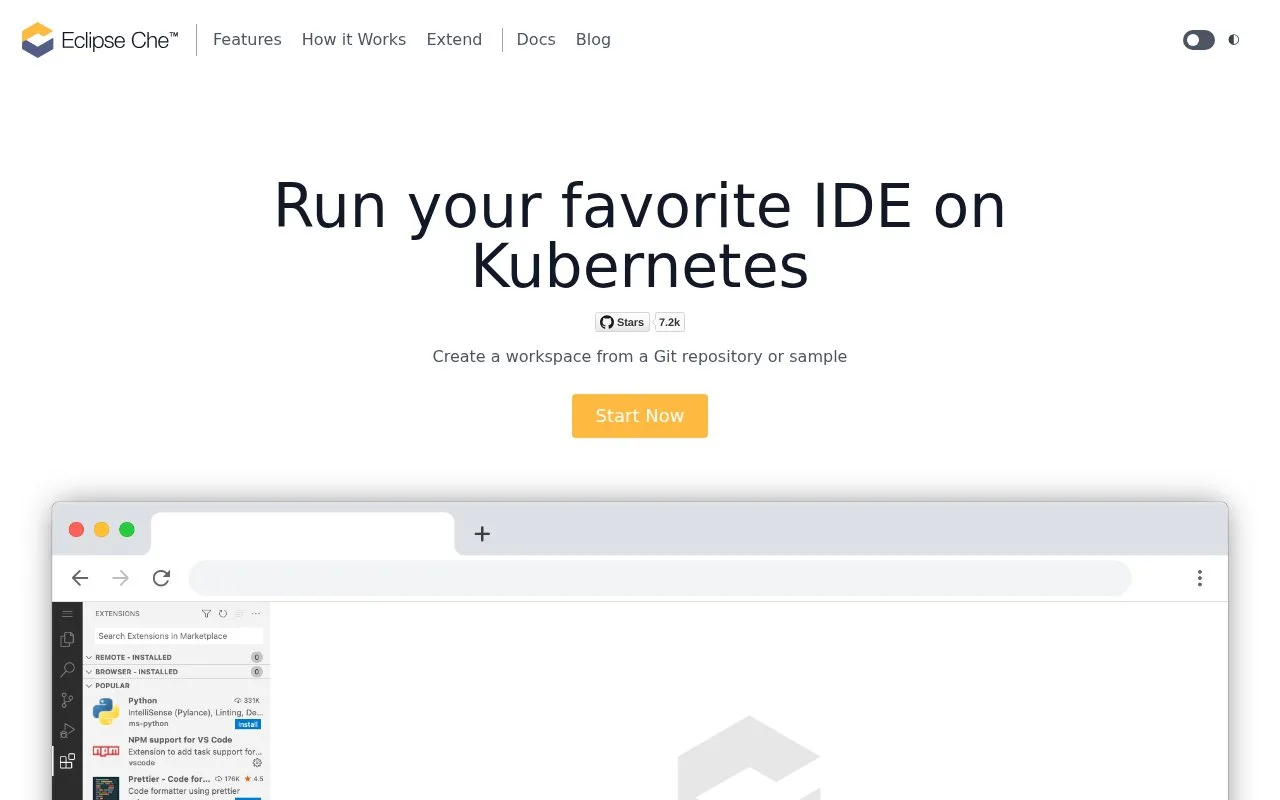Select the "Prettier - Code for..." extension title

pos(169,779)
